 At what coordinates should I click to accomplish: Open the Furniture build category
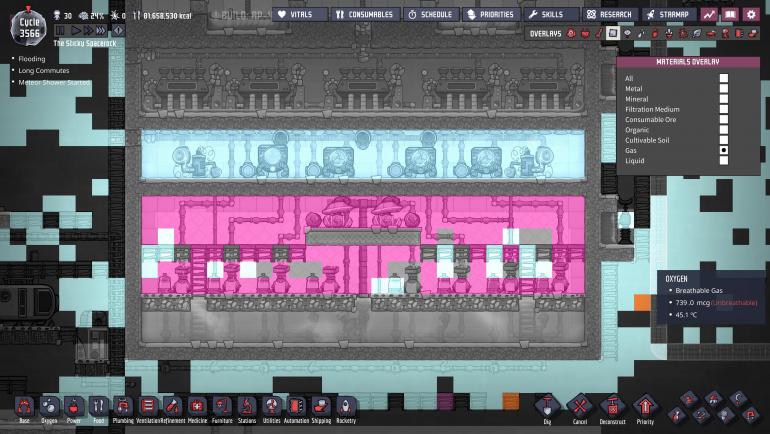click(222, 409)
